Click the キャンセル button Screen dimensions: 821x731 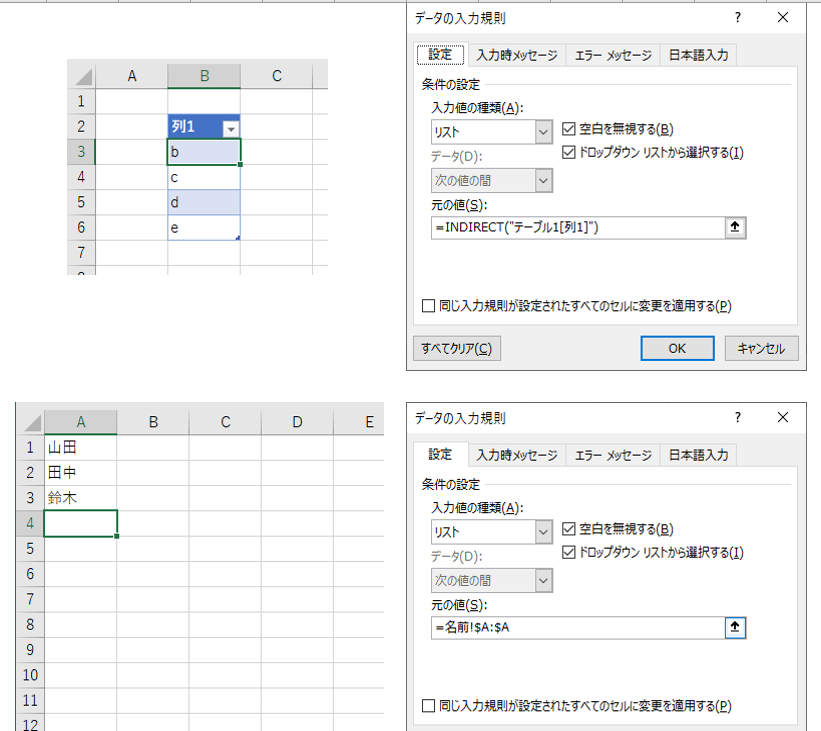click(x=761, y=348)
